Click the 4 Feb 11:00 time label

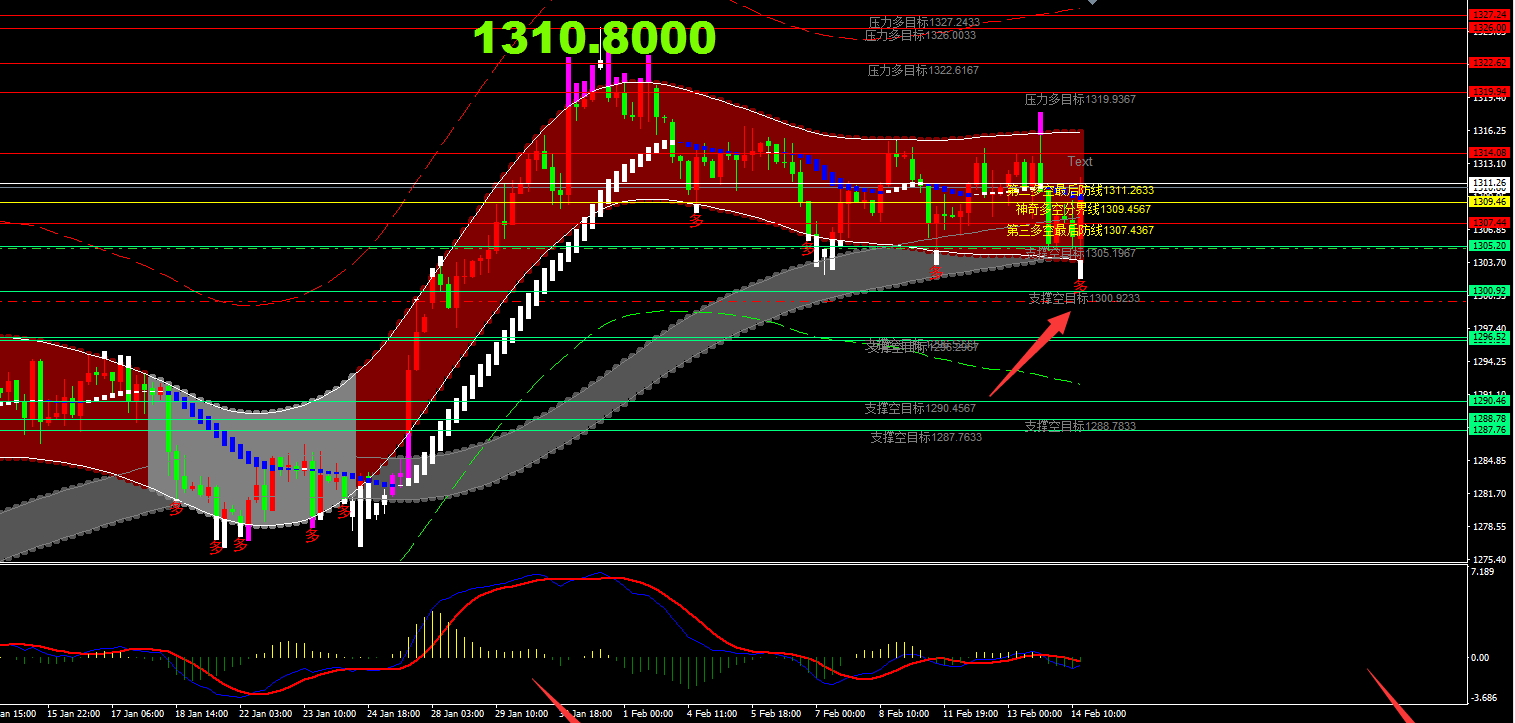click(712, 714)
